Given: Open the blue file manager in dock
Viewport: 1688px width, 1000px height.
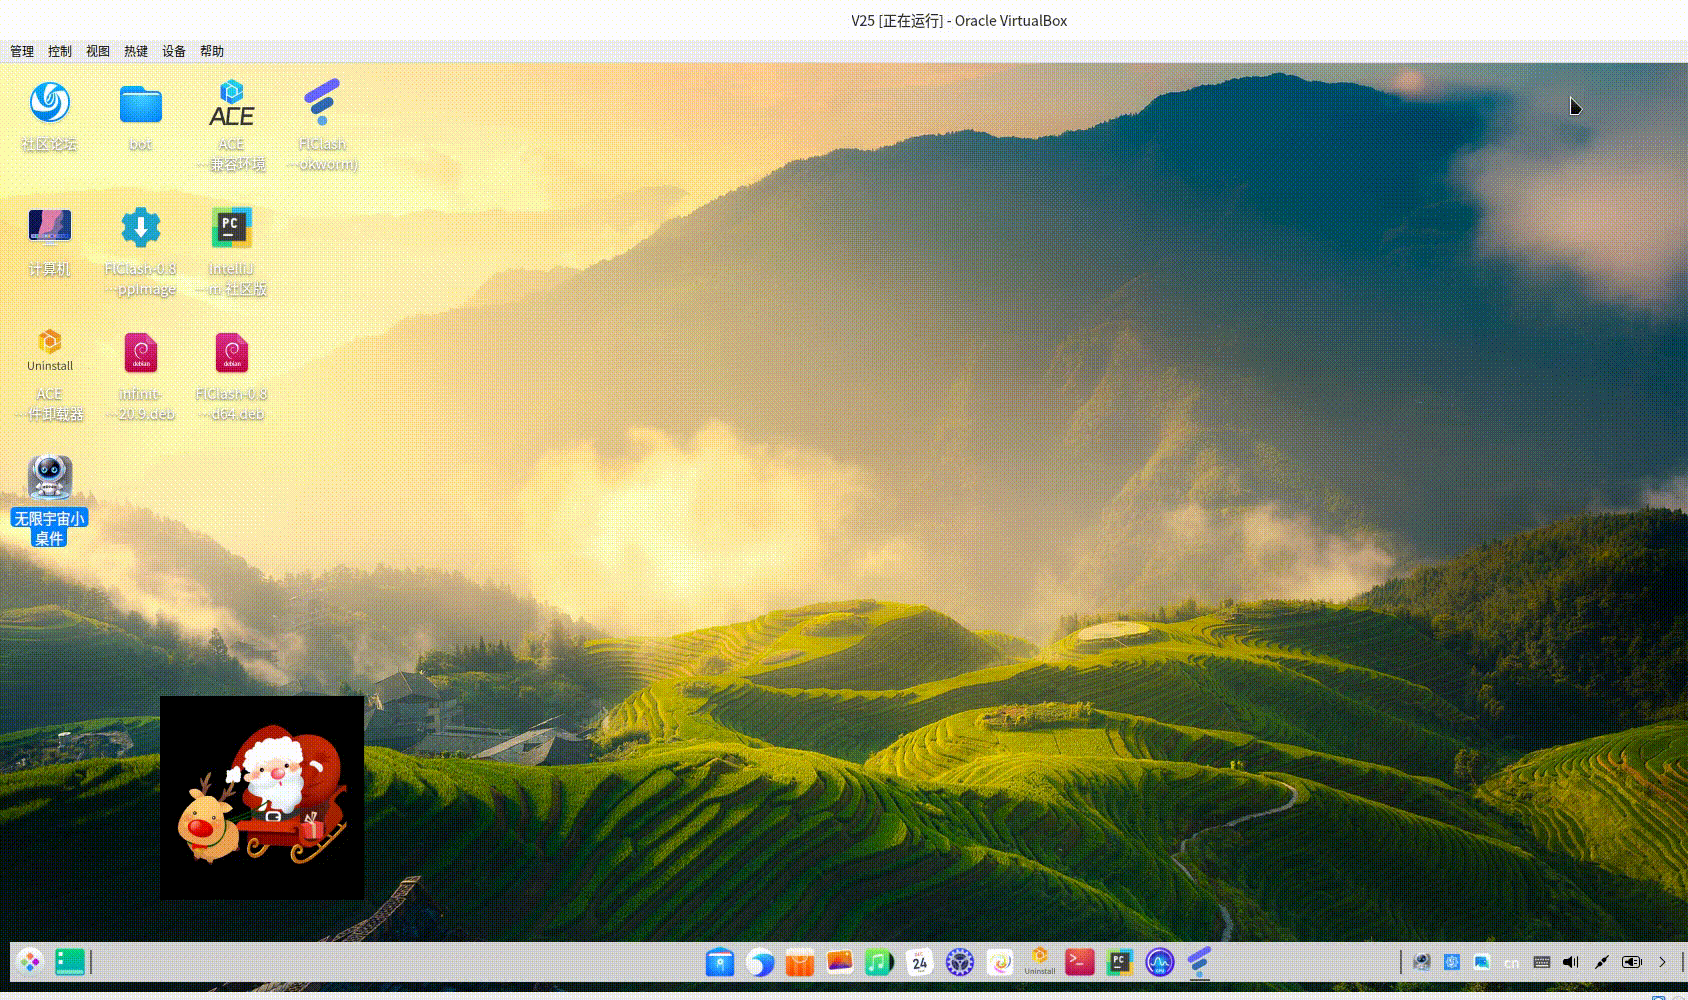Looking at the screenshot, I should tap(720, 962).
